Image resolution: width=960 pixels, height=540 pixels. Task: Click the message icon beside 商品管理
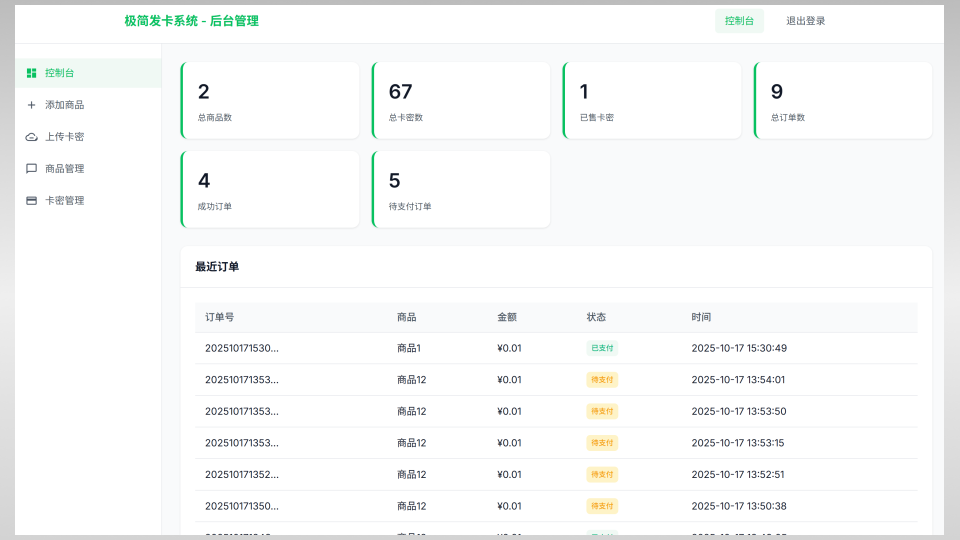coord(31,169)
